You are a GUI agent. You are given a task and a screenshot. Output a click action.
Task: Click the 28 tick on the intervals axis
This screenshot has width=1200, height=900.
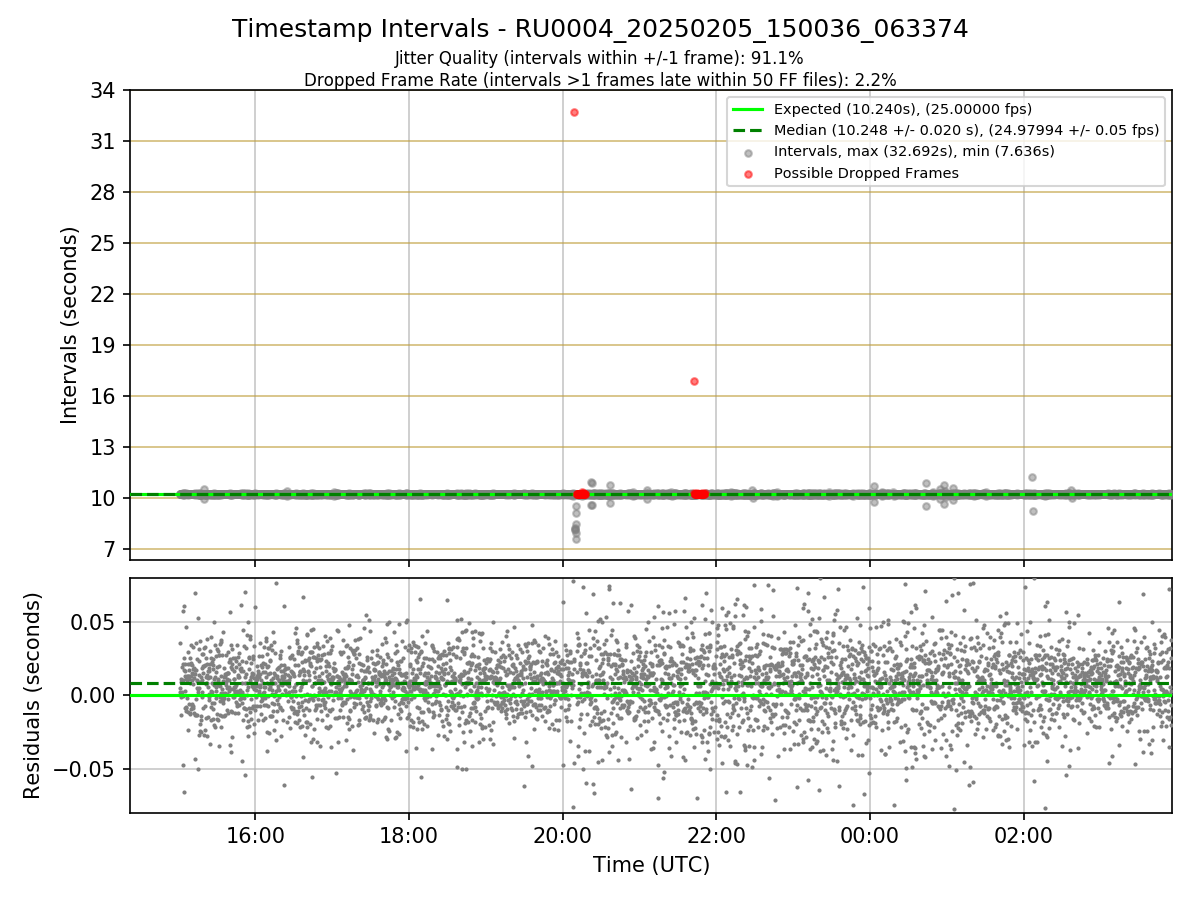[103, 193]
